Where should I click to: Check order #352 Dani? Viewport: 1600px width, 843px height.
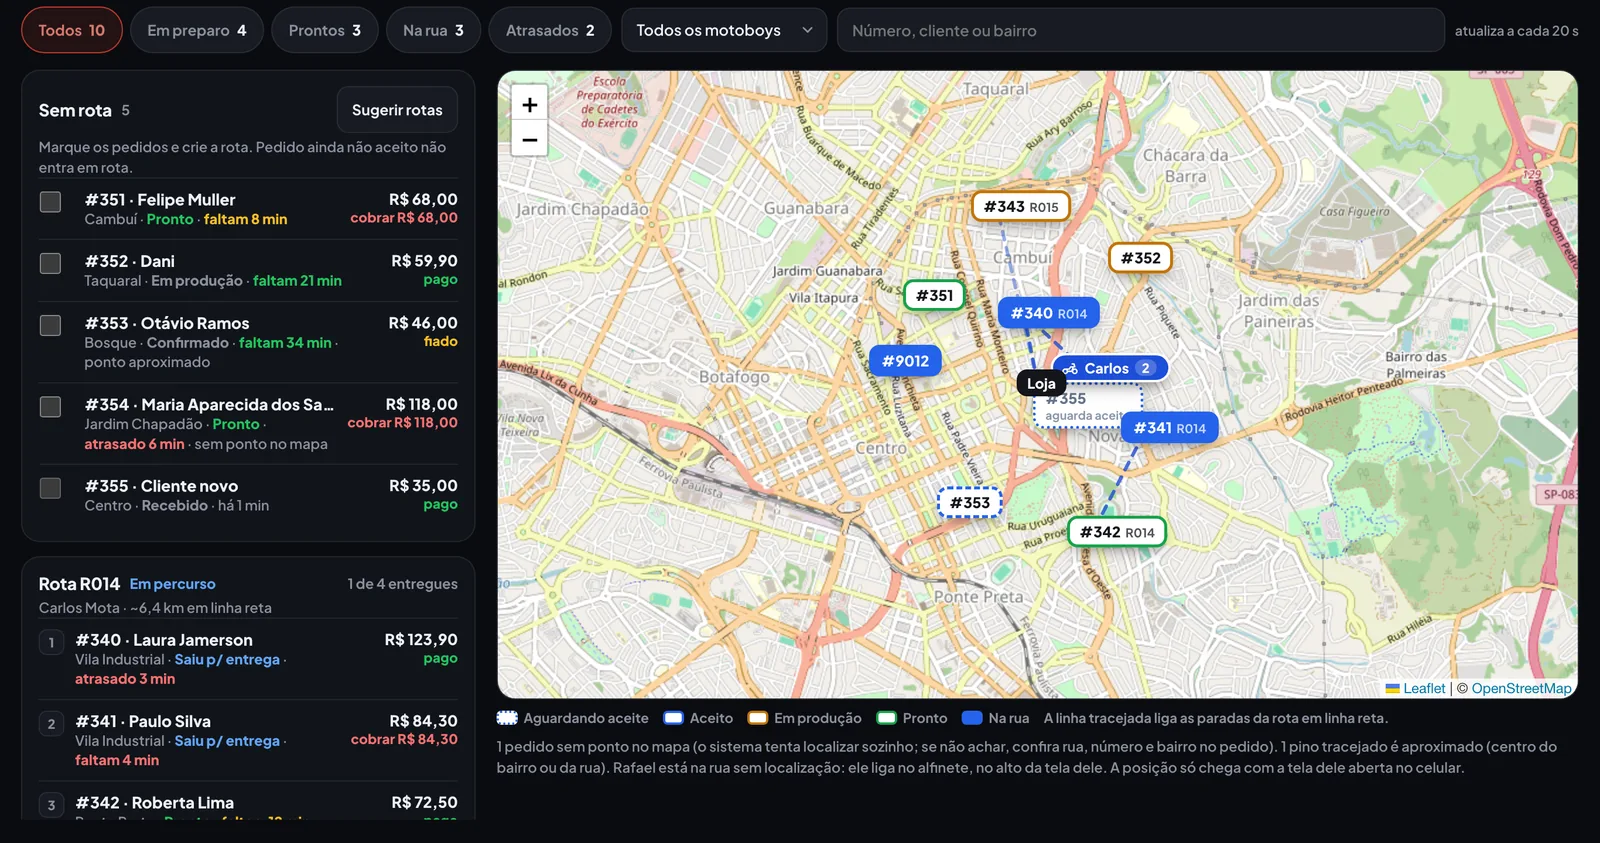50,263
